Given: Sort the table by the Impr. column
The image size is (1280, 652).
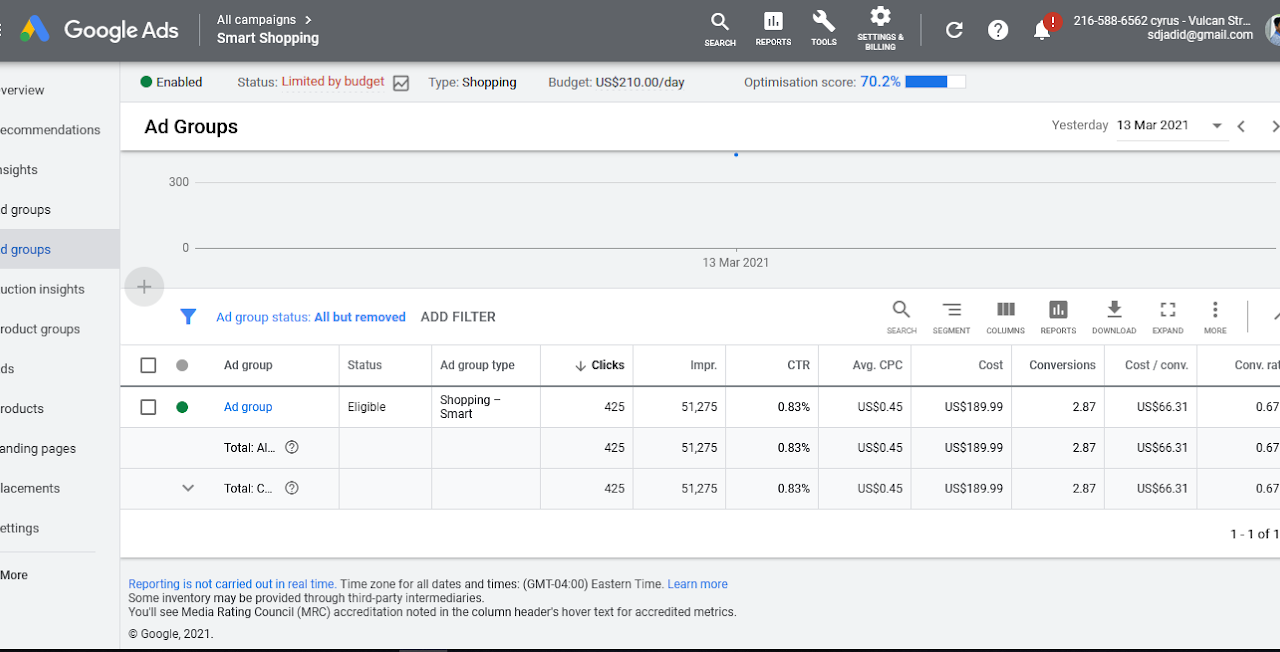Looking at the screenshot, I should click(x=703, y=365).
